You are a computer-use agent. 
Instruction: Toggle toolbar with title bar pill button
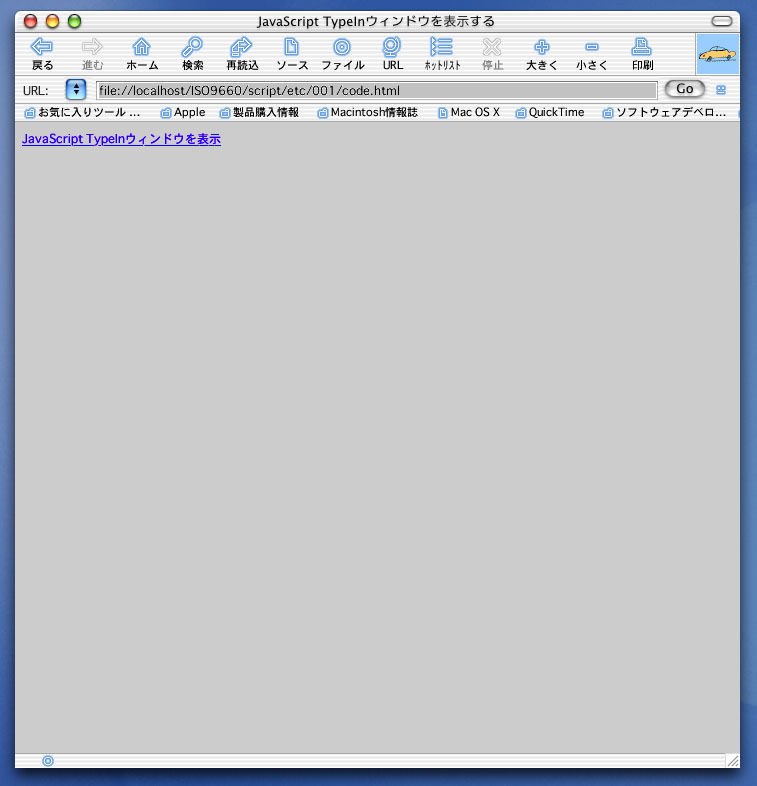(722, 21)
